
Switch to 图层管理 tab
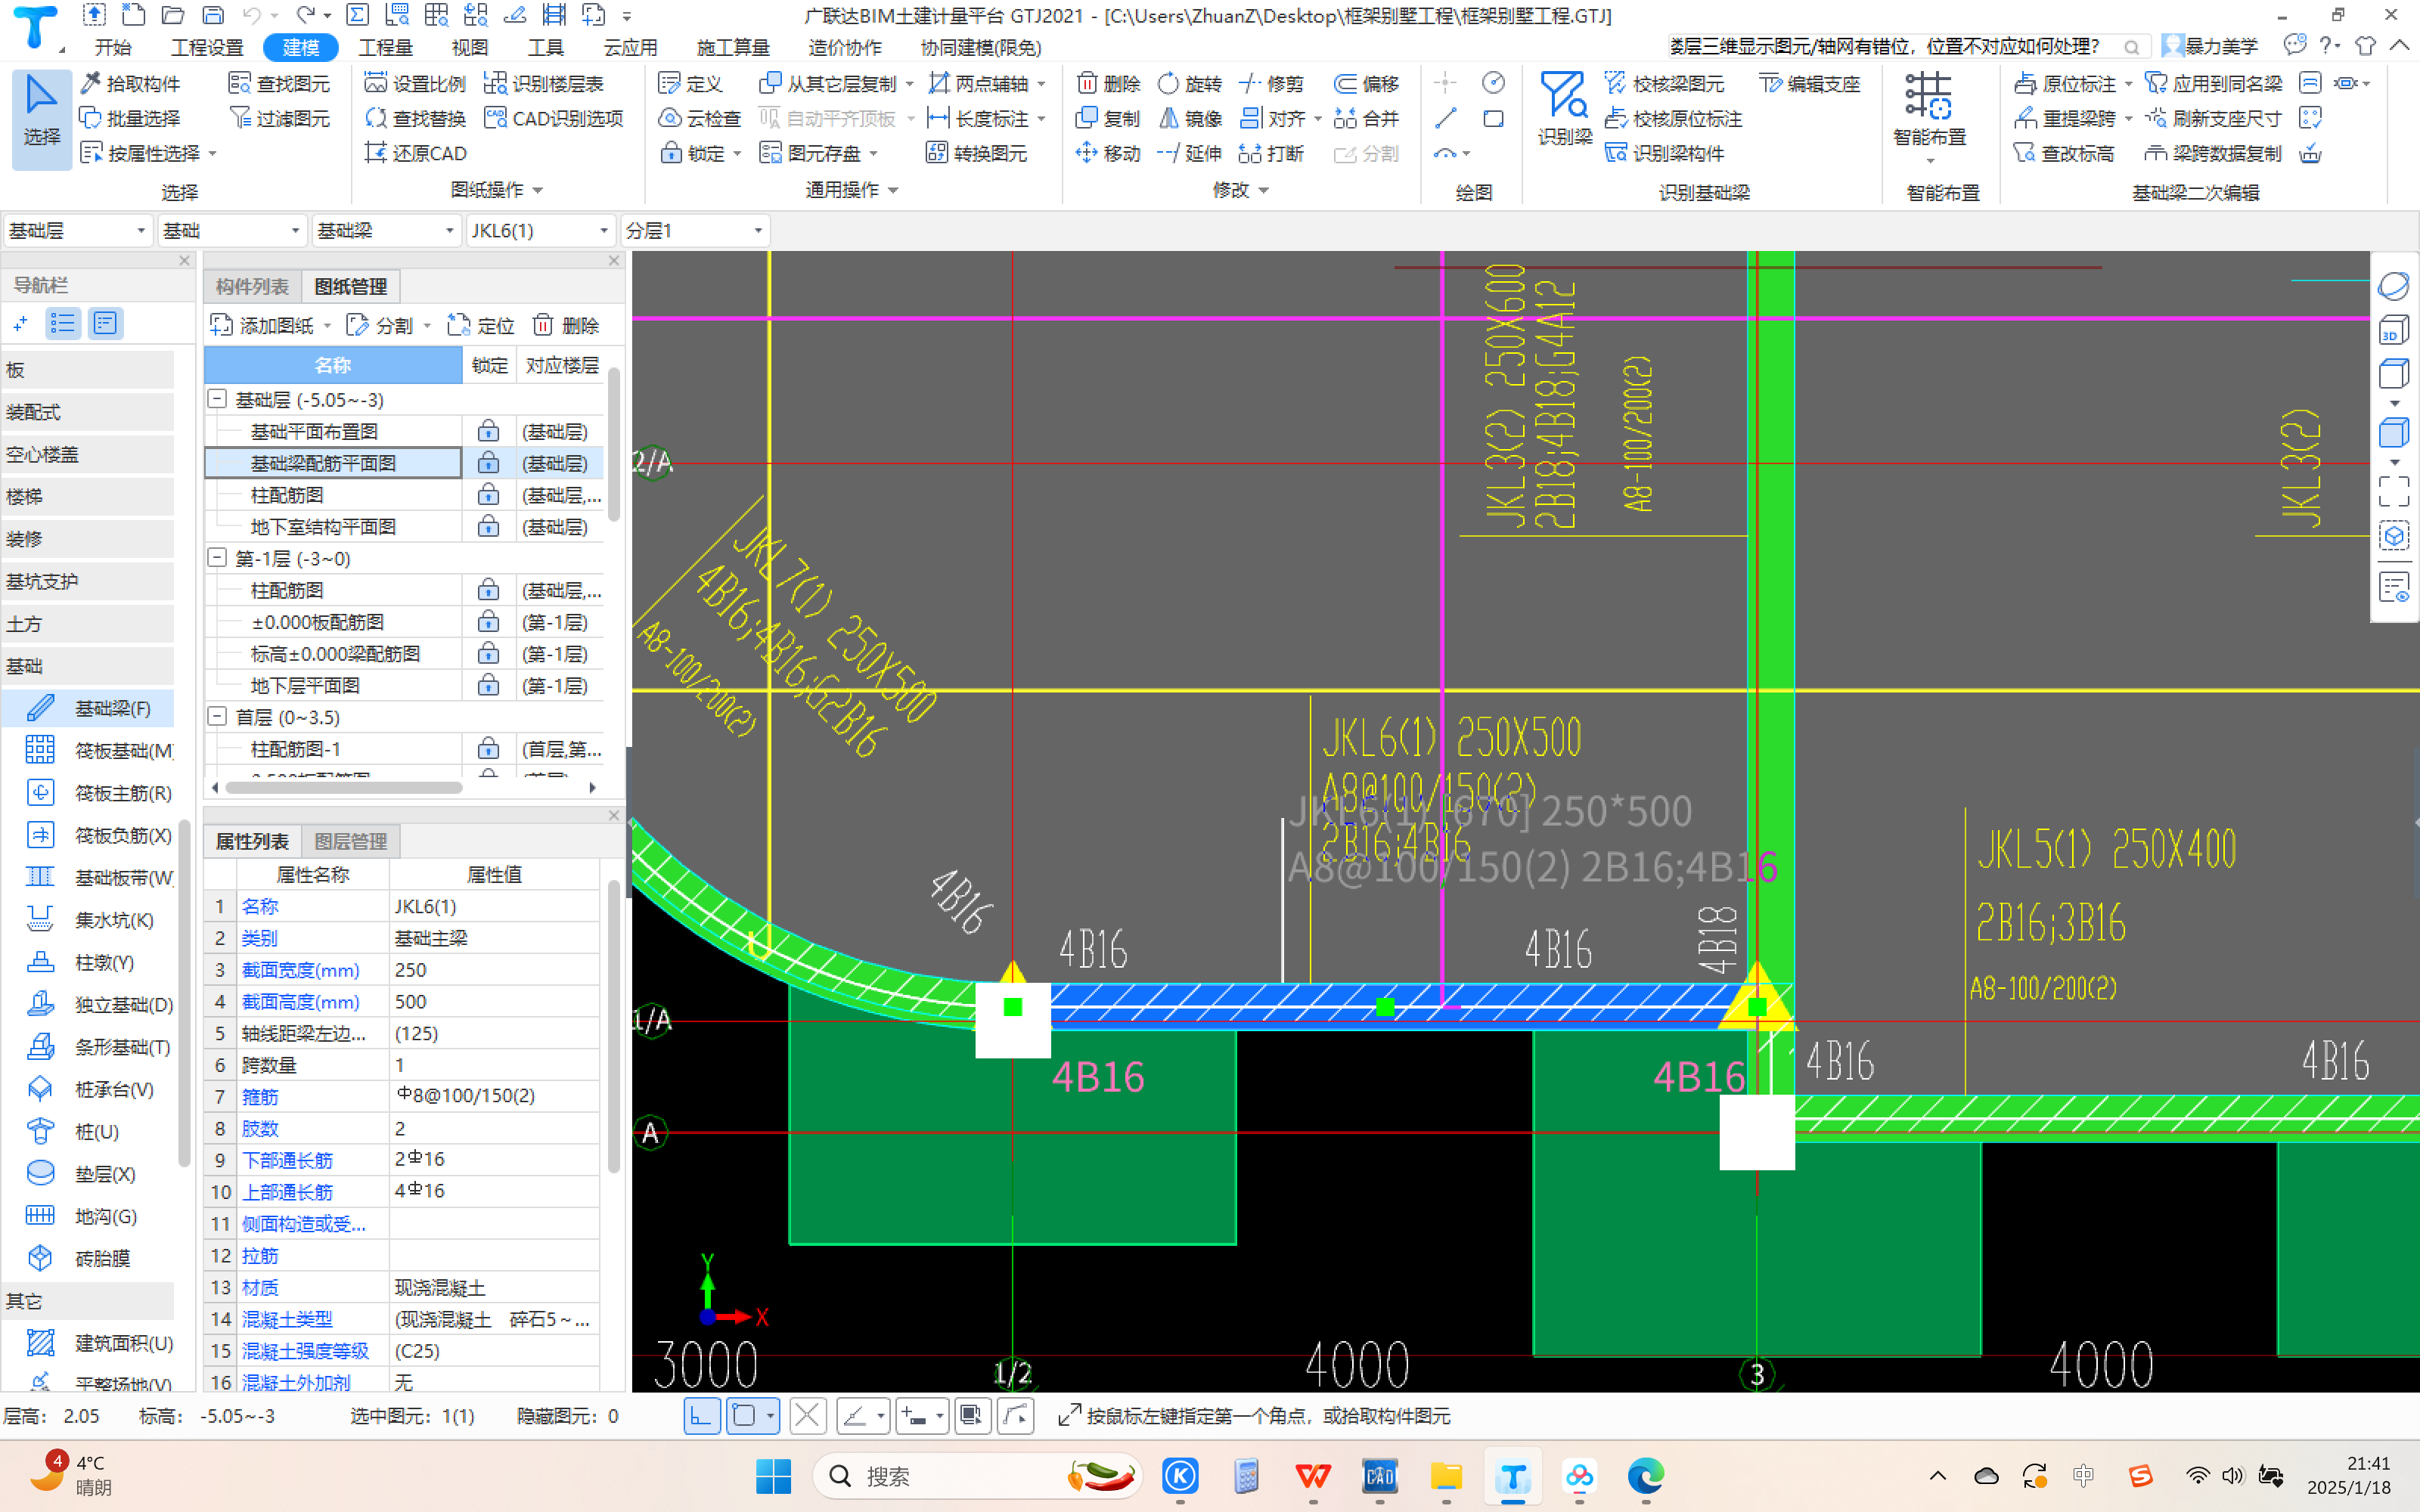point(350,842)
